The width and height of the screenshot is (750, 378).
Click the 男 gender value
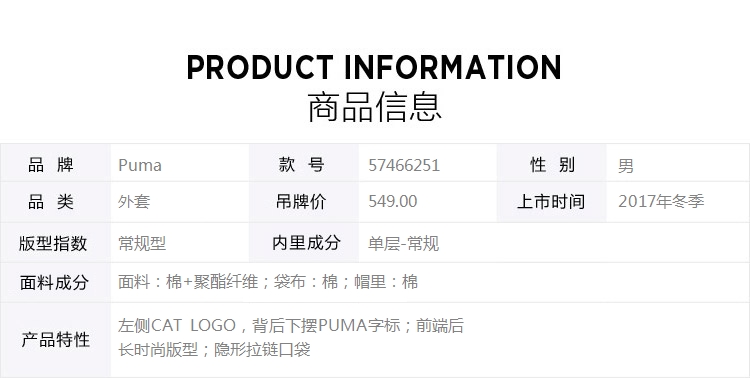pos(626,166)
